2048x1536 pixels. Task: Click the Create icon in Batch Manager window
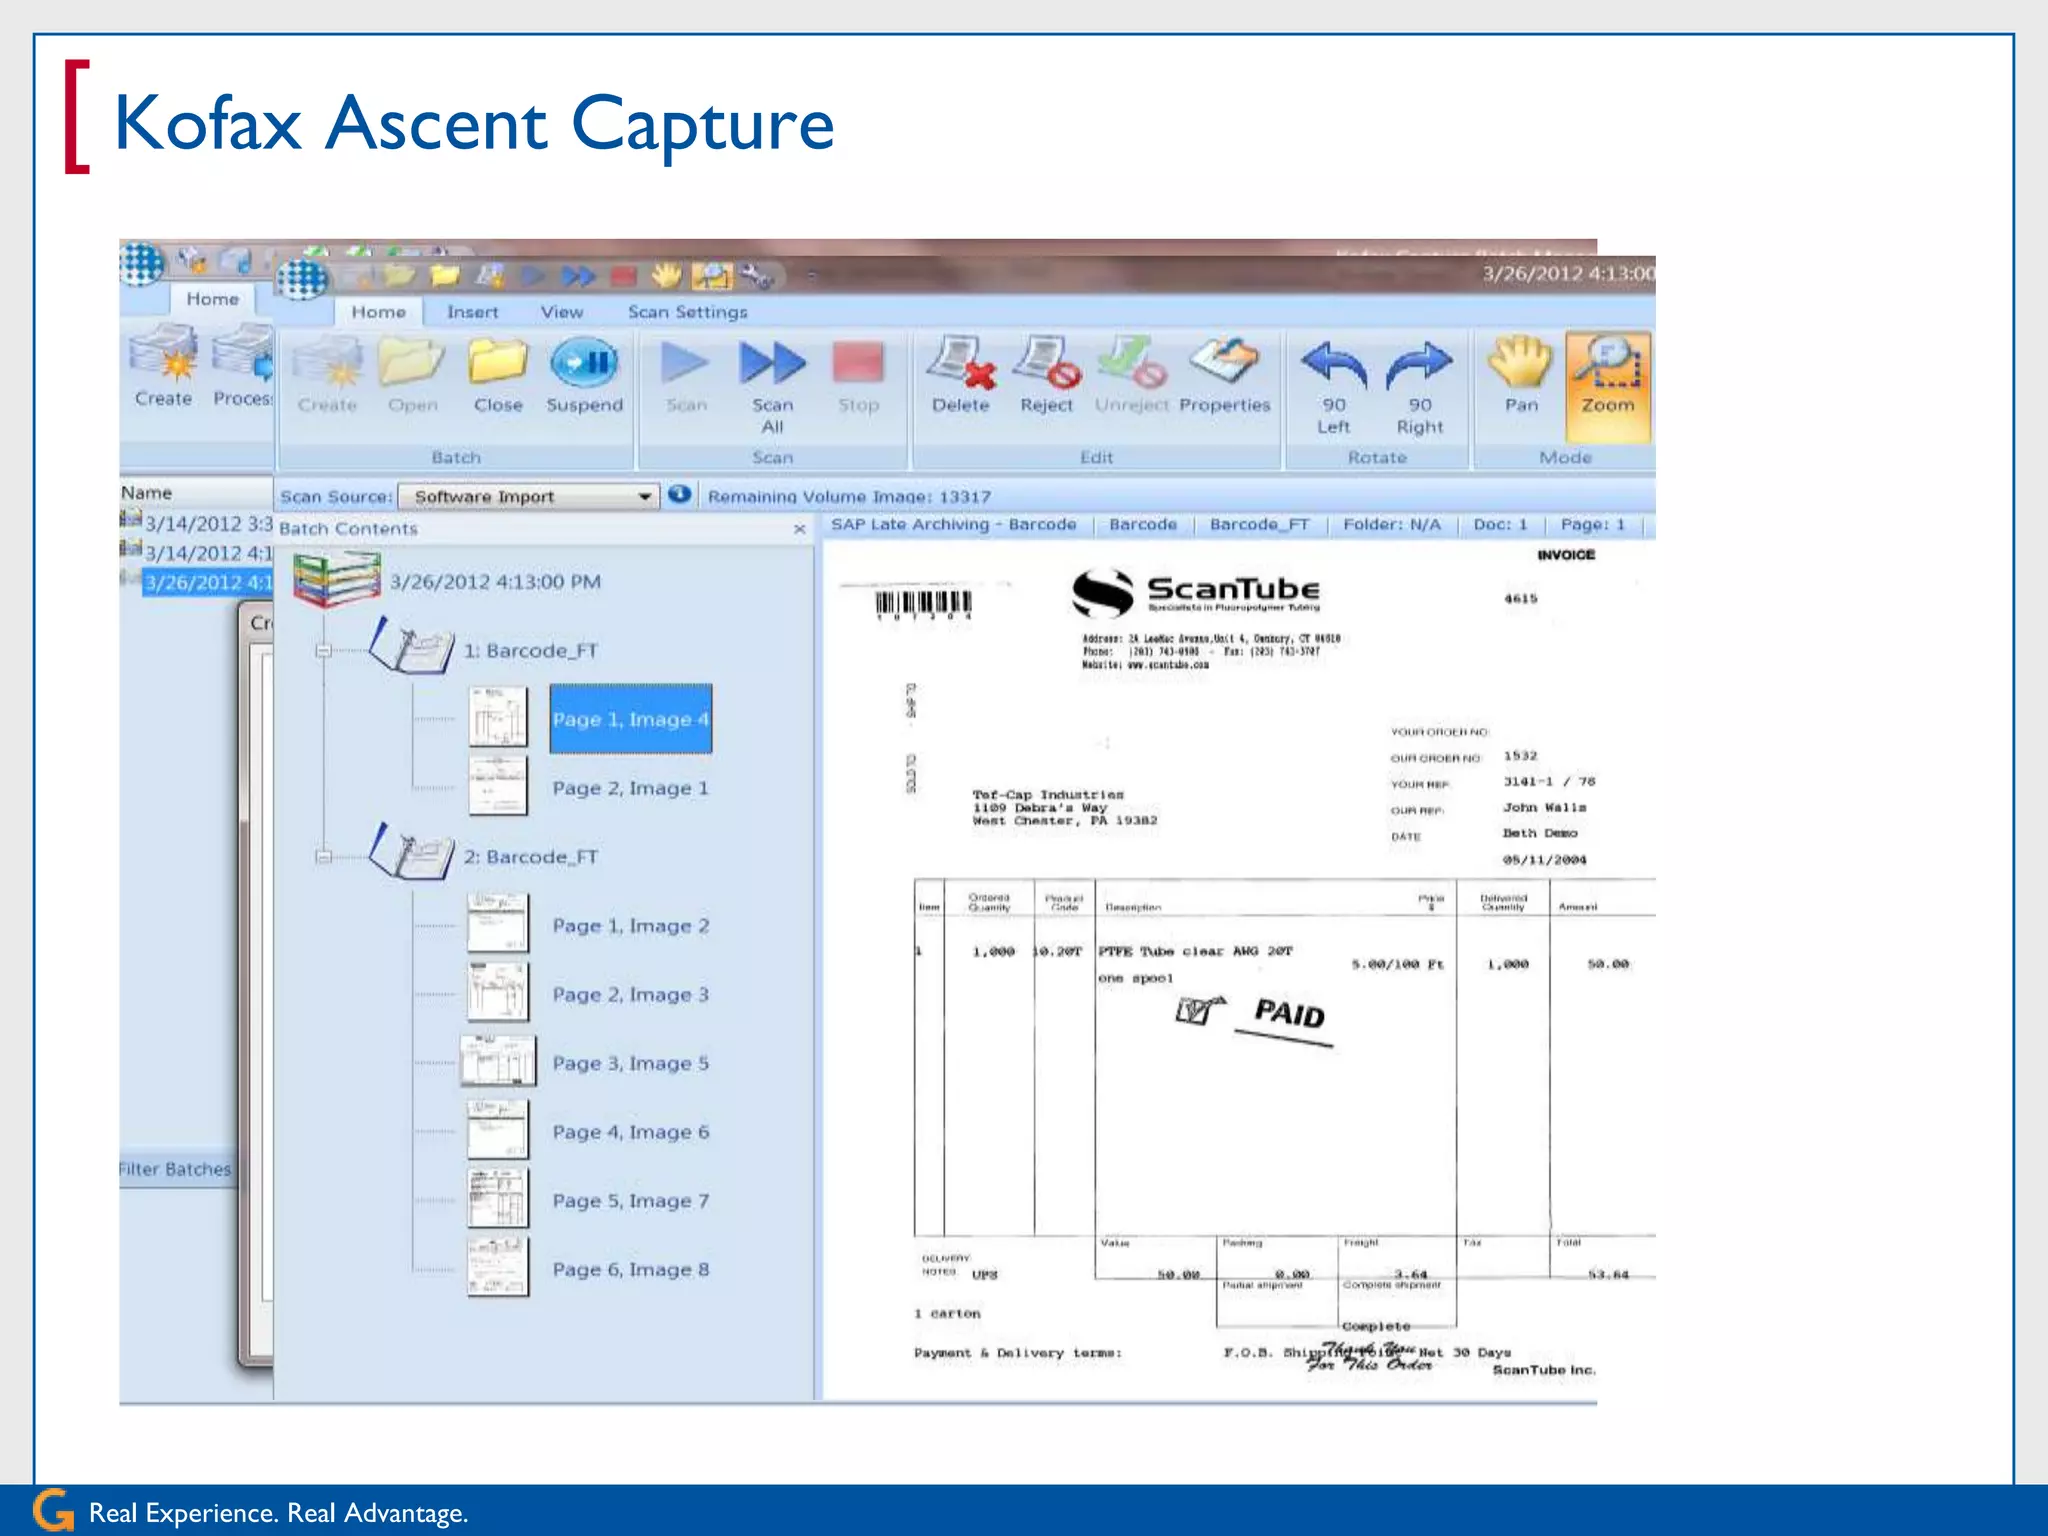[x=164, y=366]
